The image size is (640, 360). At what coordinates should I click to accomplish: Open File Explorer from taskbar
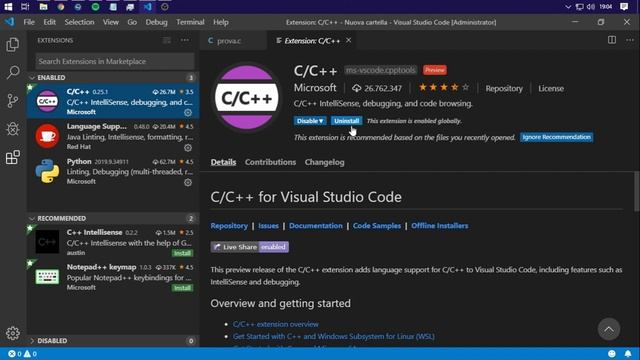pyautogui.click(x=43, y=7)
